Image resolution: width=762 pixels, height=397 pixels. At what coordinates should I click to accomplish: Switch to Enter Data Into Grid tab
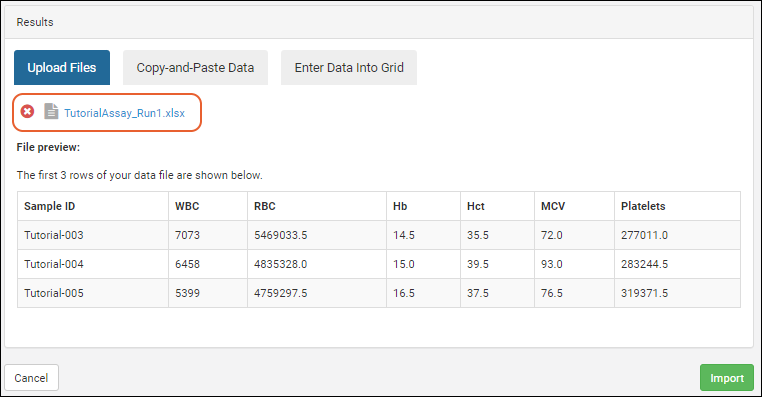(349, 68)
